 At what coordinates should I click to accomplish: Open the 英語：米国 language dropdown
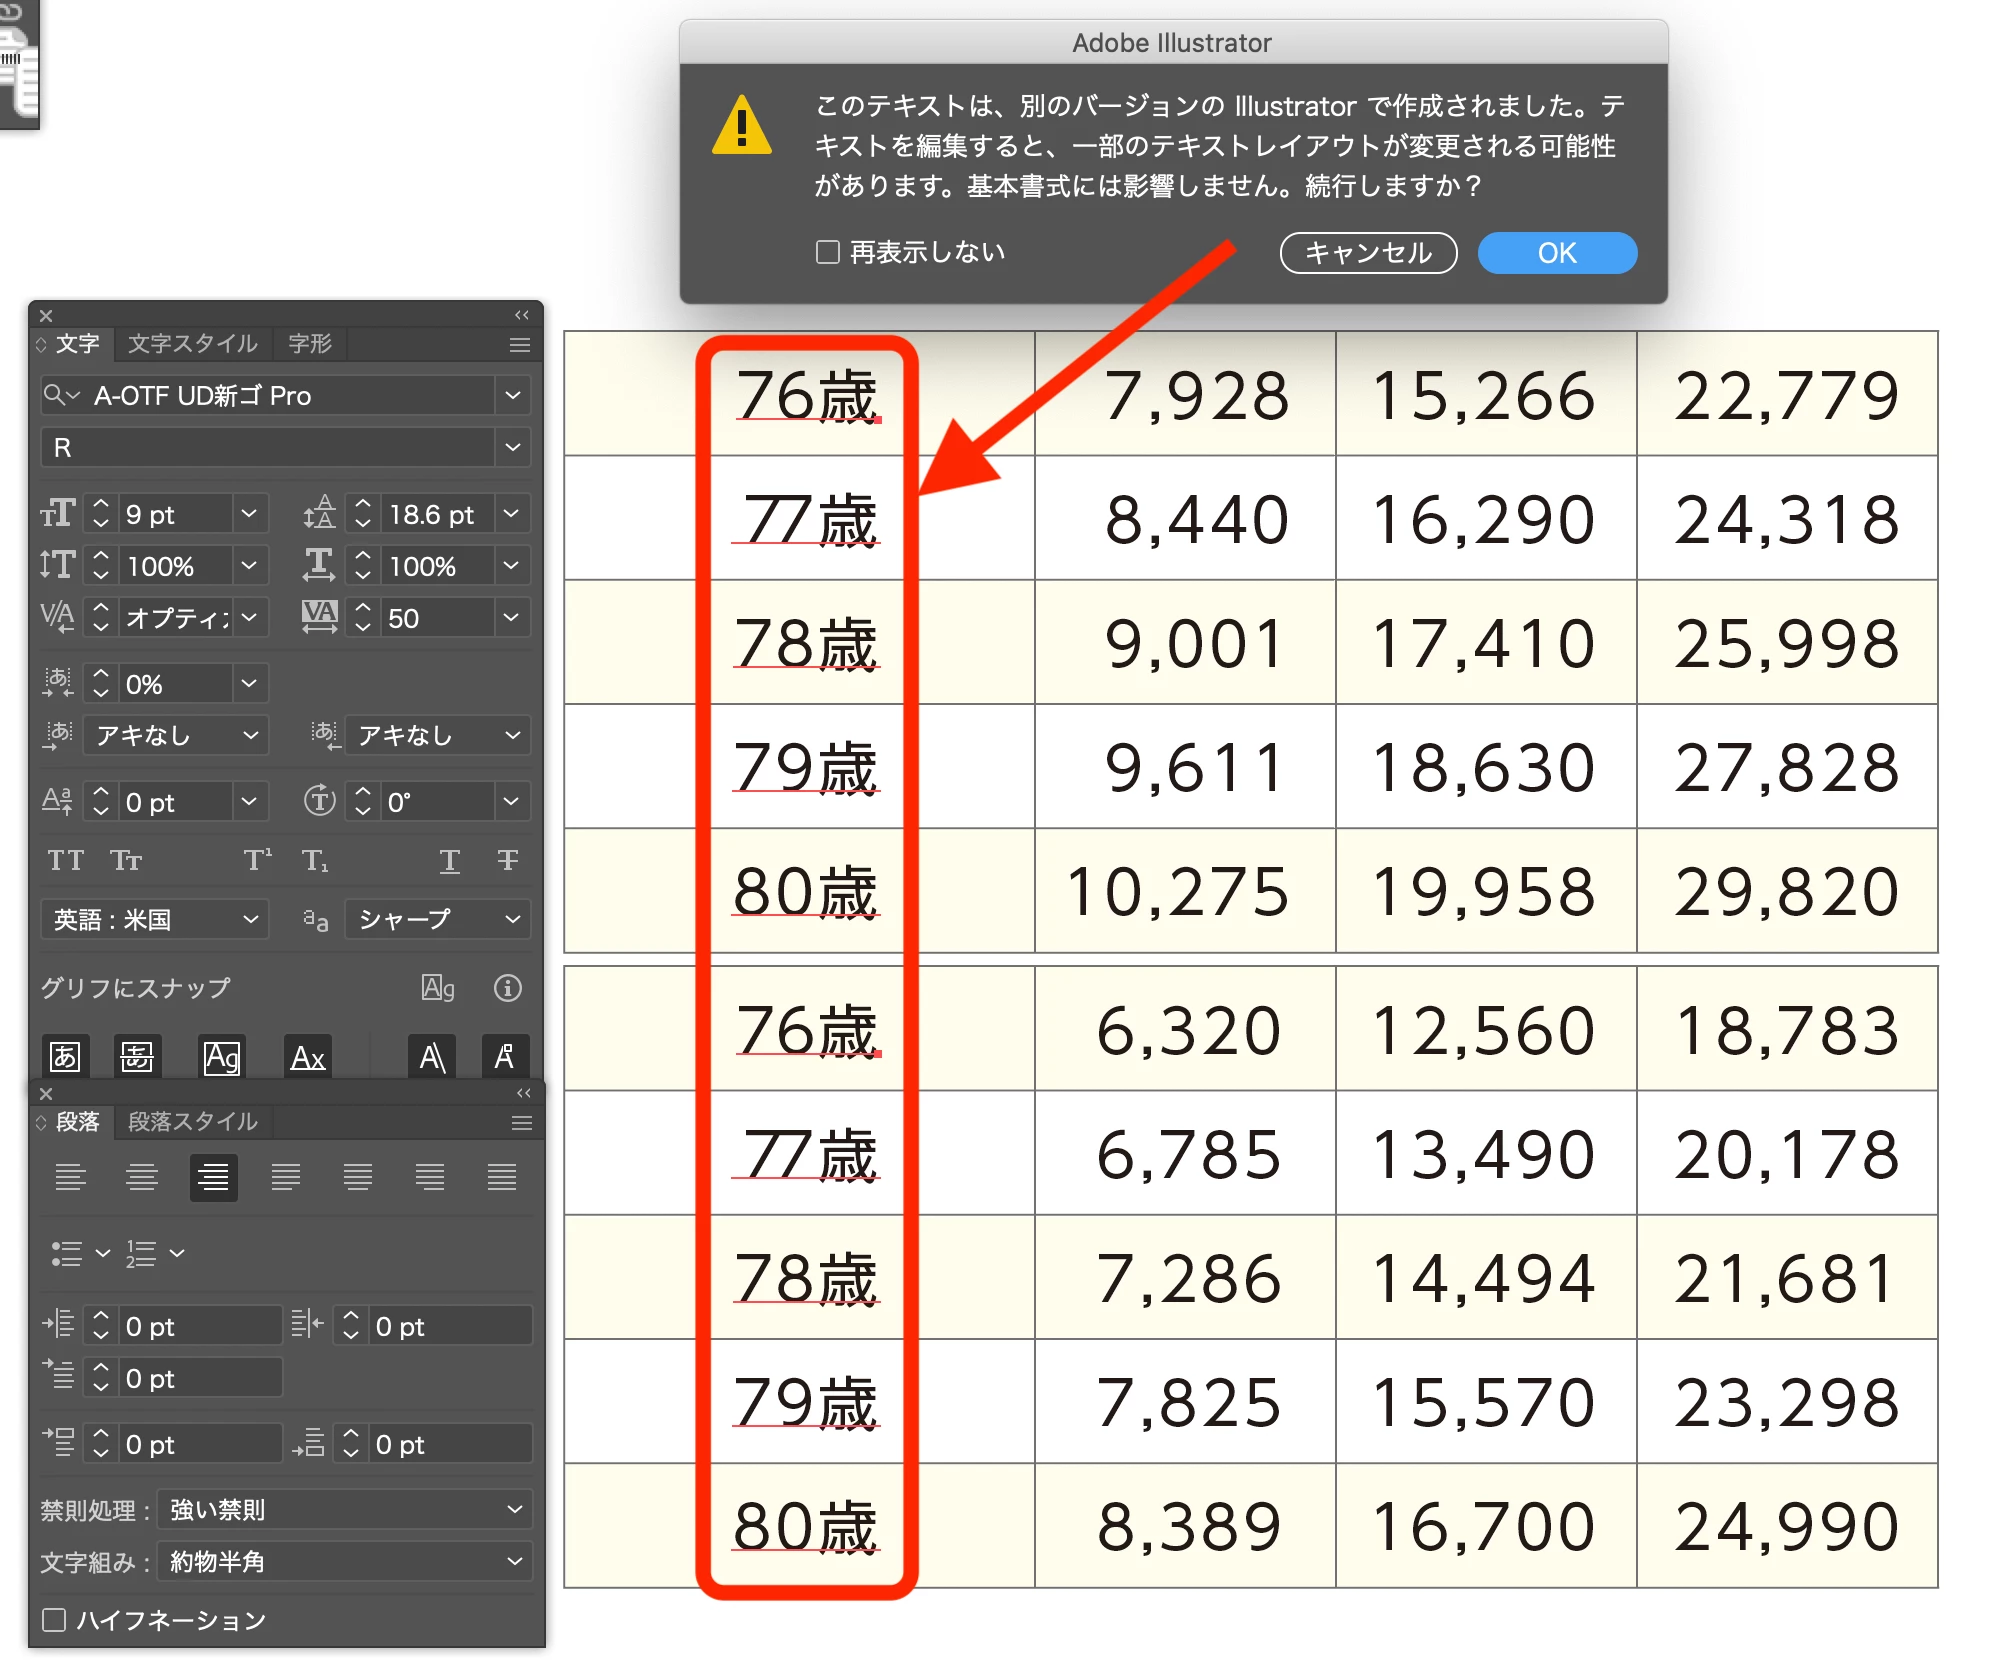point(250,919)
